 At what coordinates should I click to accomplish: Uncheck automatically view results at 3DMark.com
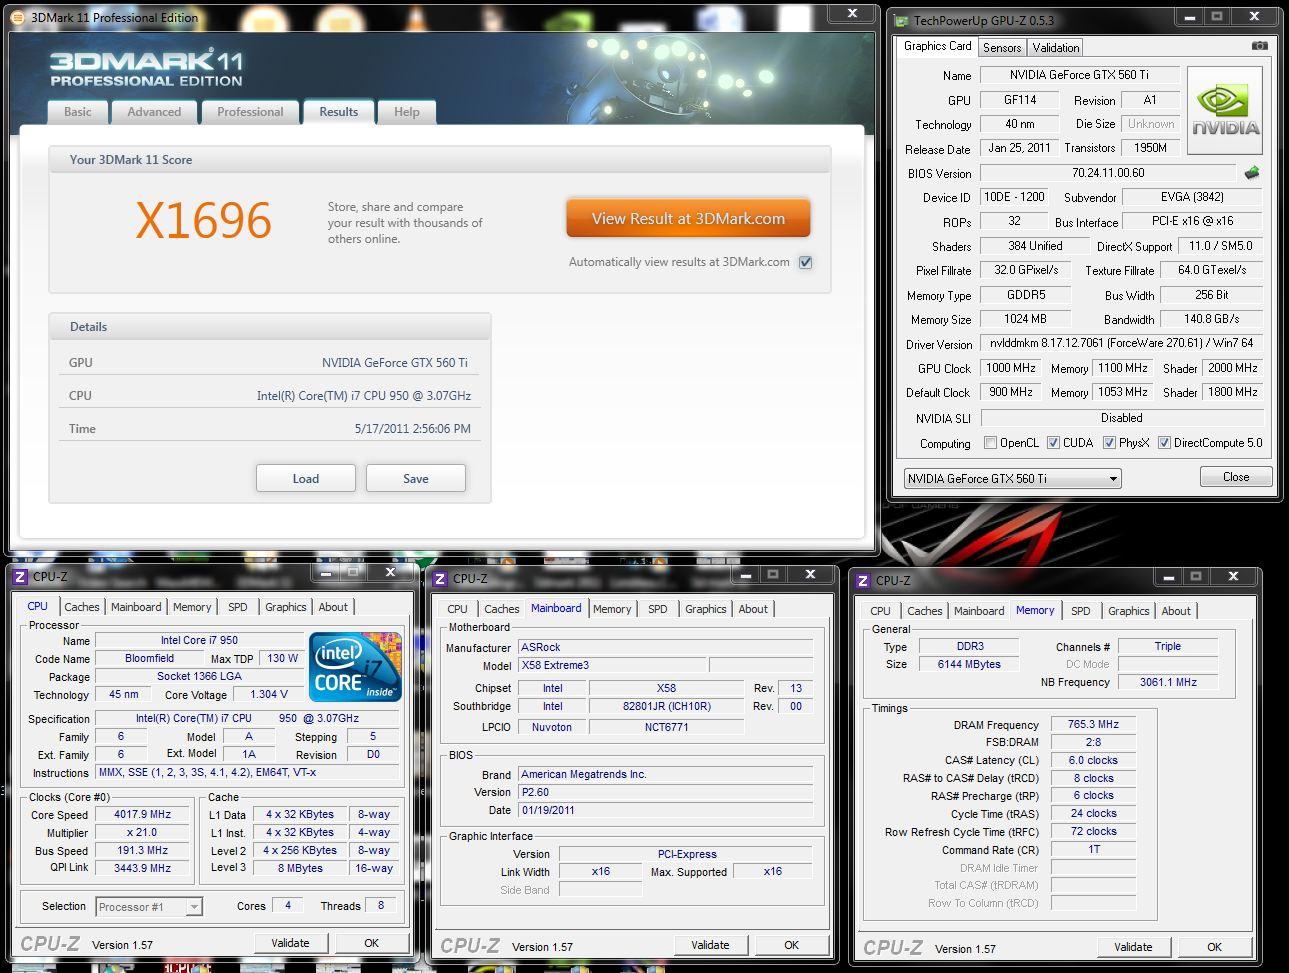(x=805, y=262)
